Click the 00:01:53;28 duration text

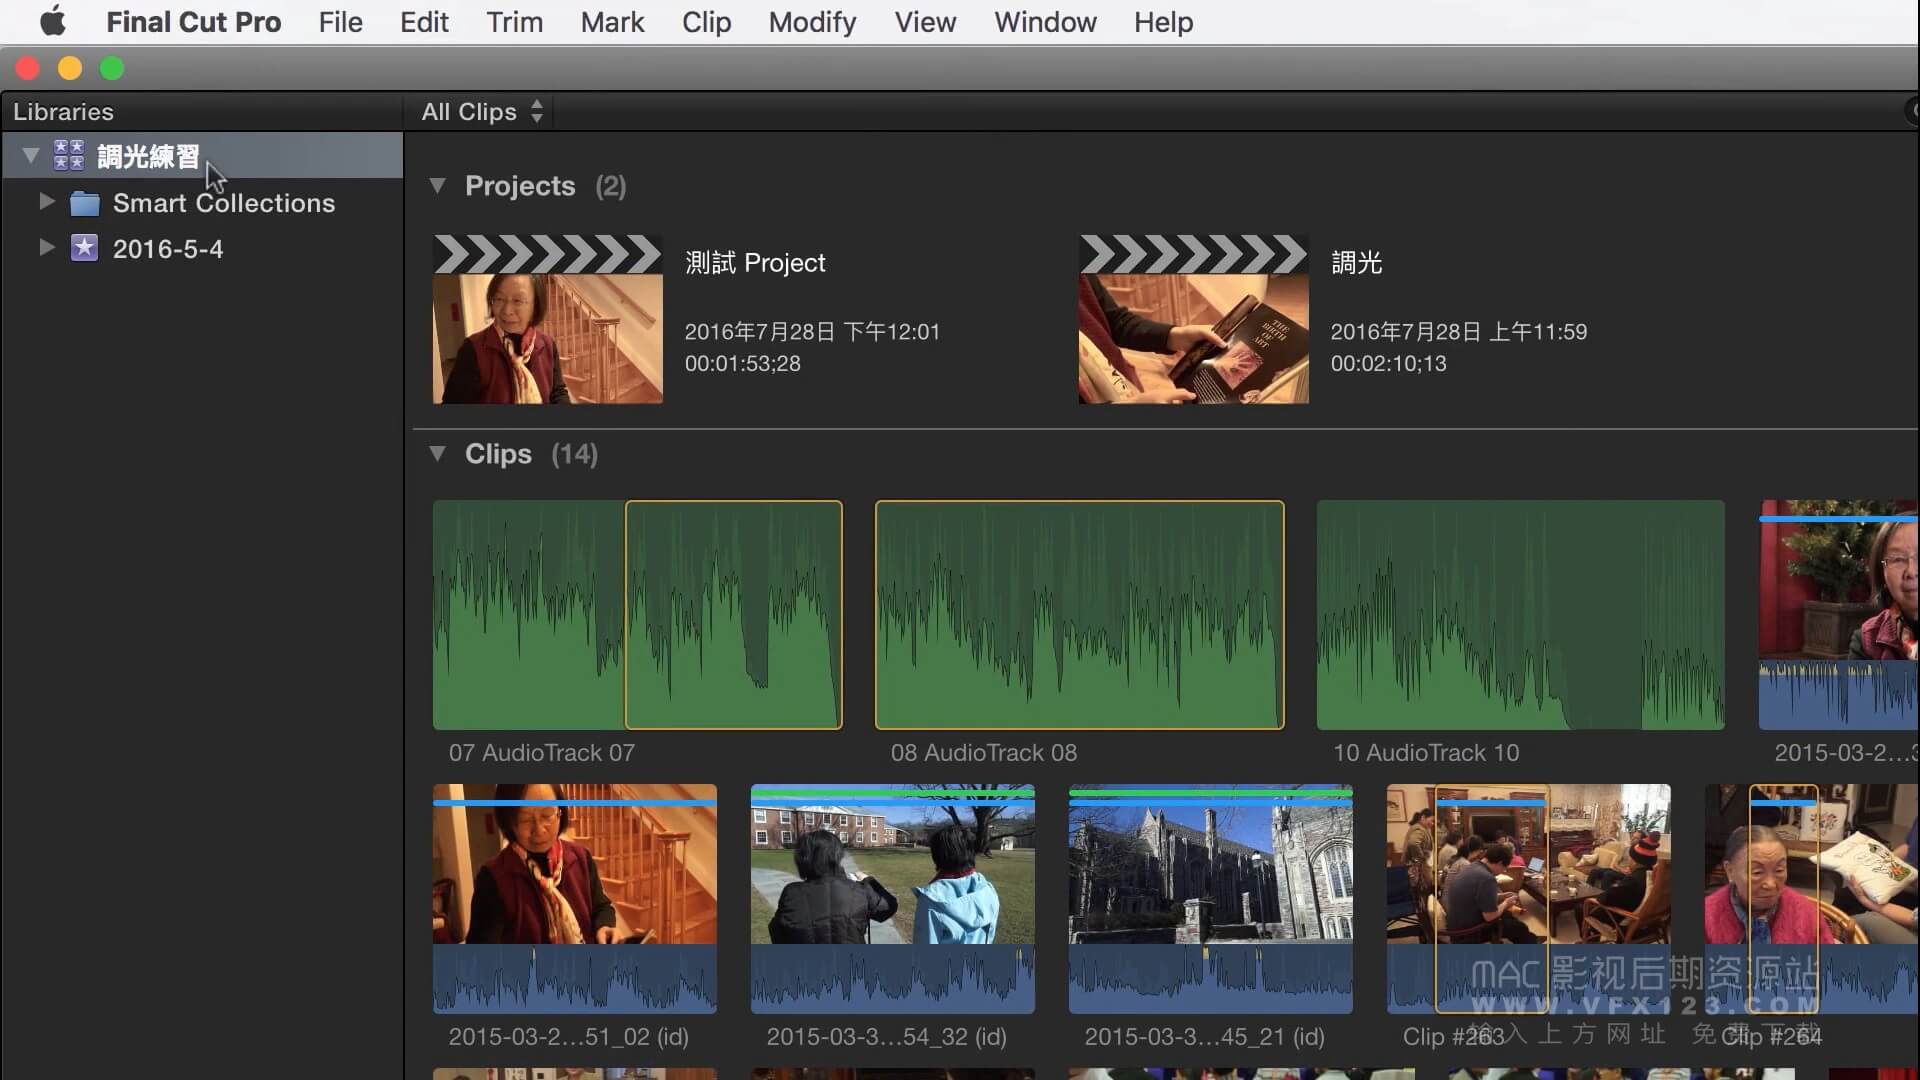click(742, 364)
